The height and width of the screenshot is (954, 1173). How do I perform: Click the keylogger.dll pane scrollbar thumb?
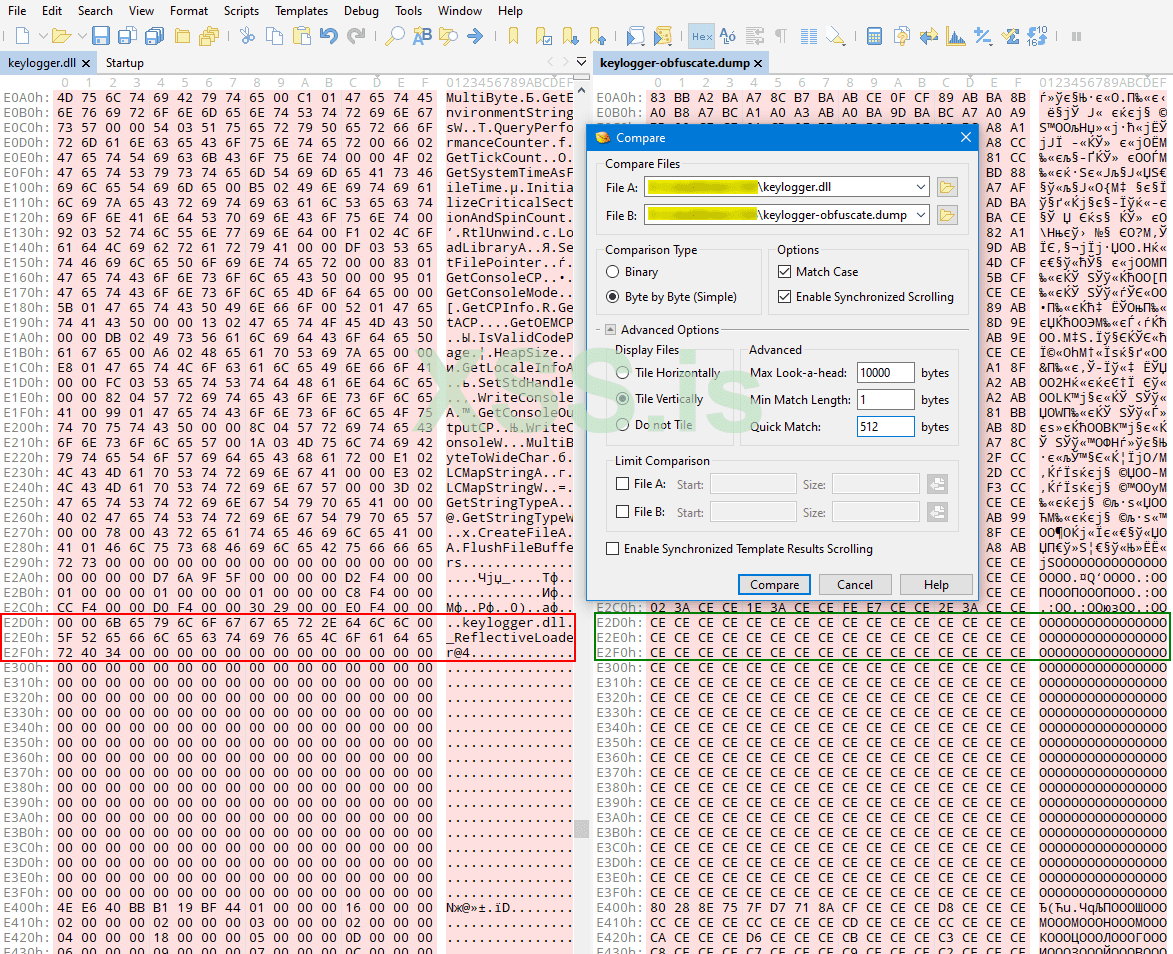(x=581, y=828)
